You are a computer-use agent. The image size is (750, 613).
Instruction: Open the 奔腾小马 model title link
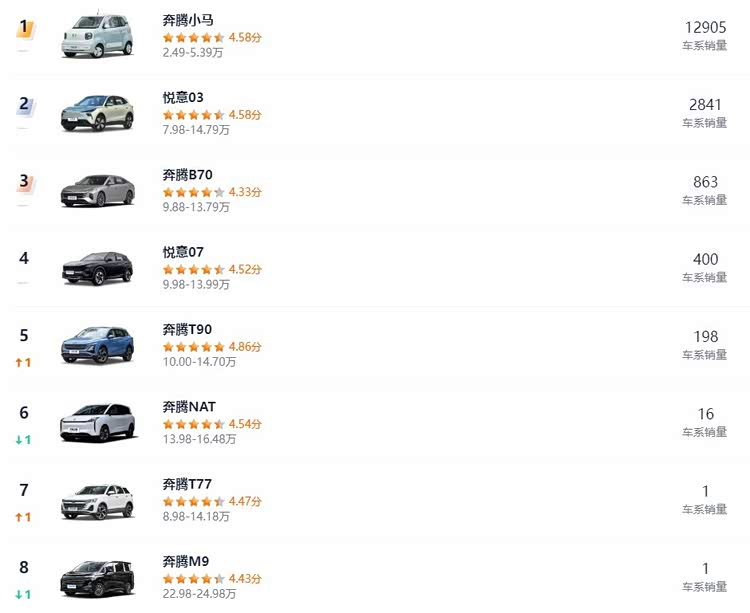click(x=188, y=20)
